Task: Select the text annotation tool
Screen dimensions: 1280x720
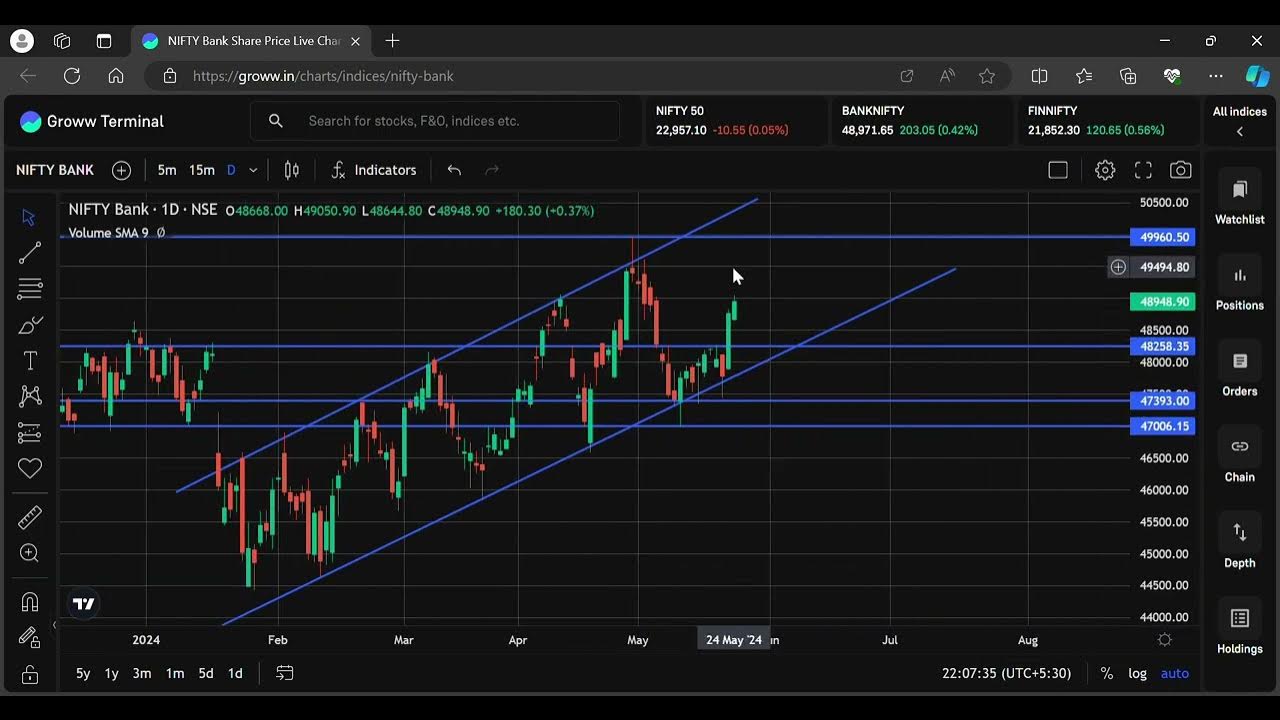Action: [29, 361]
